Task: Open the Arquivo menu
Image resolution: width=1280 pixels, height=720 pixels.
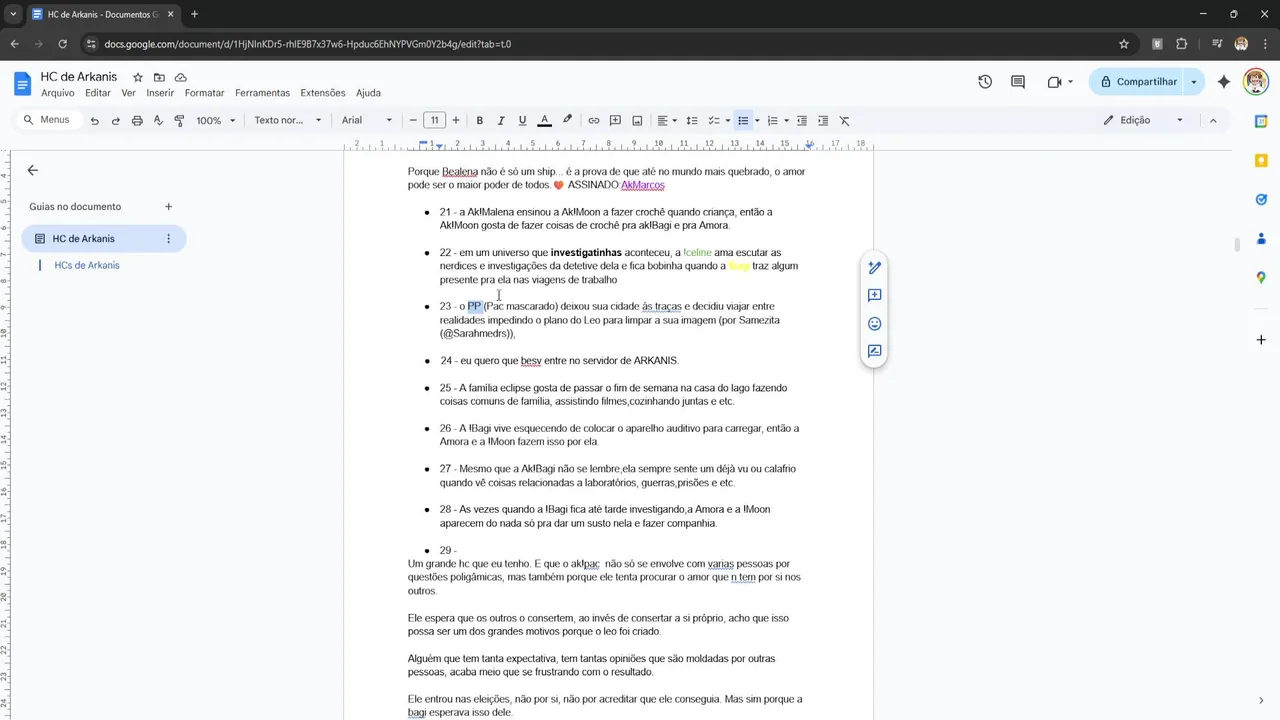Action: [x=58, y=93]
